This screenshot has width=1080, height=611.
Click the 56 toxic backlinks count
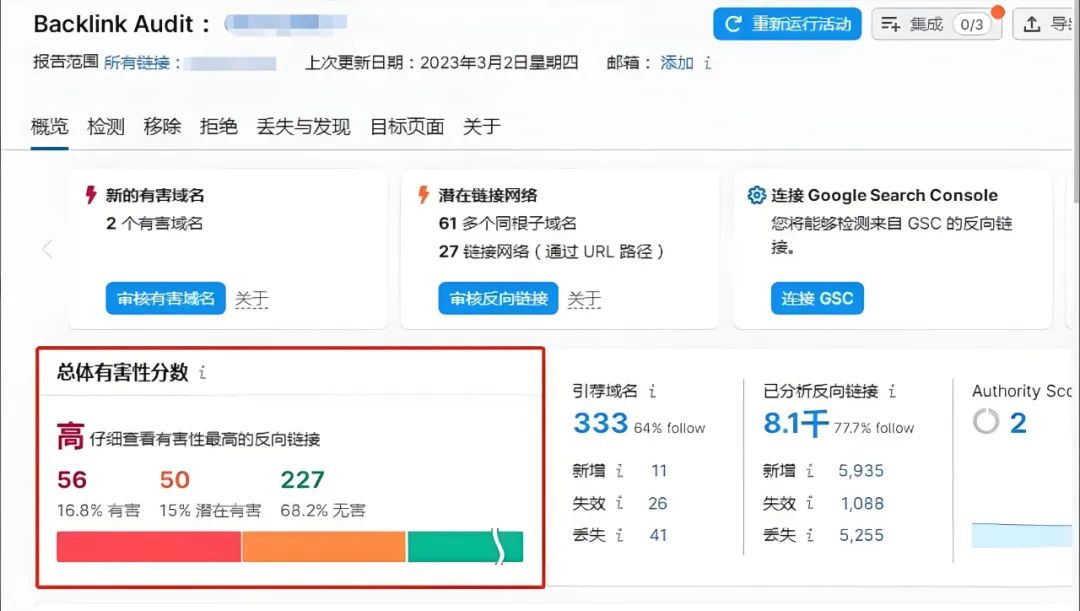(x=70, y=479)
